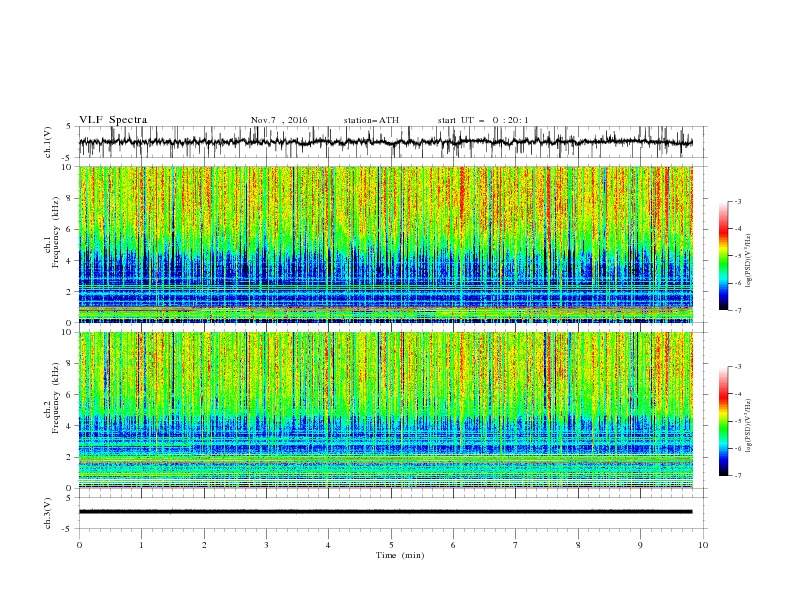The height and width of the screenshot is (612, 792).
Task: Click the ch.1 voltage waveform trace
Action: tap(385, 142)
